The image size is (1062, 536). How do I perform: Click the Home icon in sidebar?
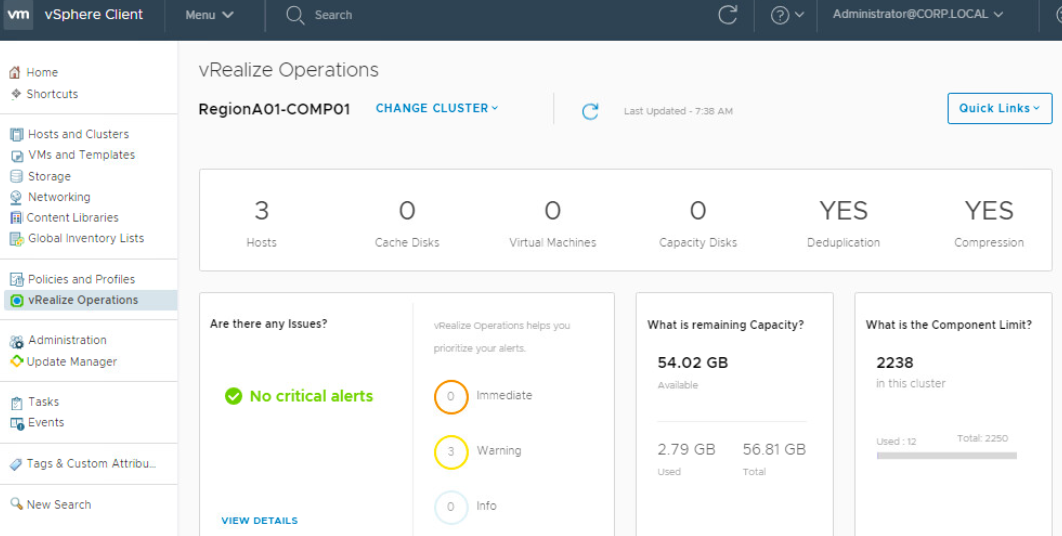[15, 72]
